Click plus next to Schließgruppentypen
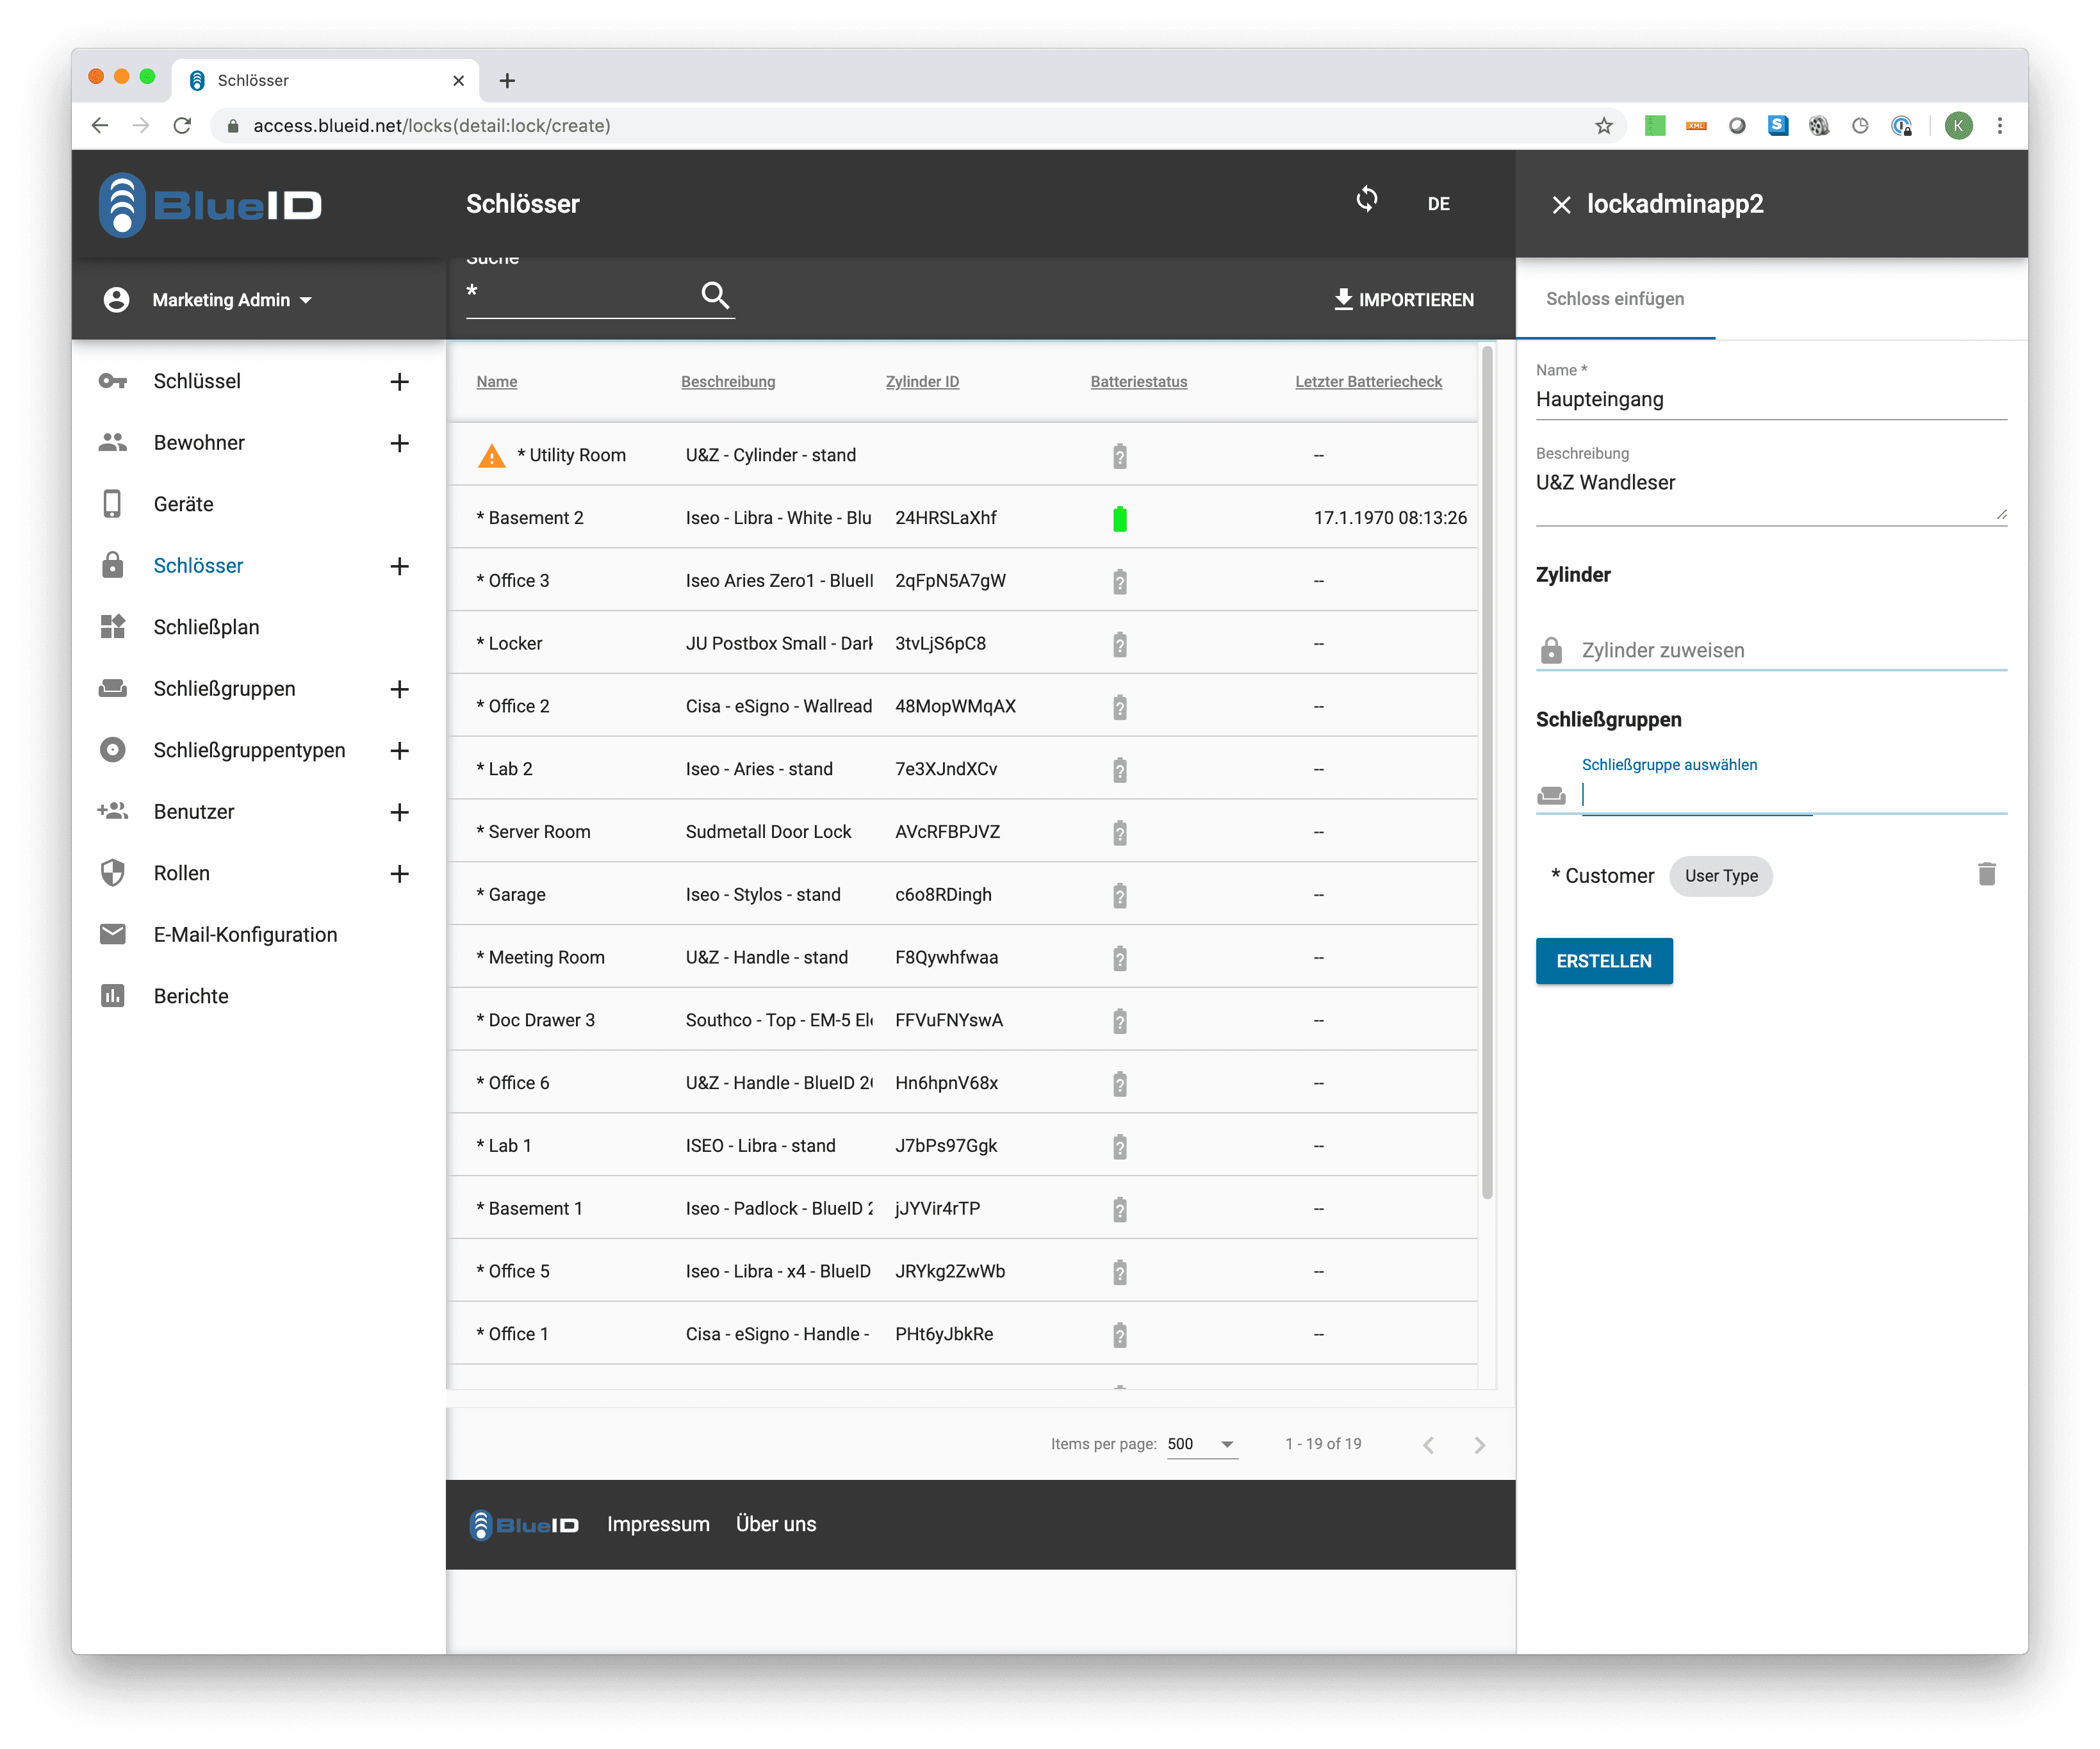This screenshot has width=2100, height=1749. tap(400, 750)
